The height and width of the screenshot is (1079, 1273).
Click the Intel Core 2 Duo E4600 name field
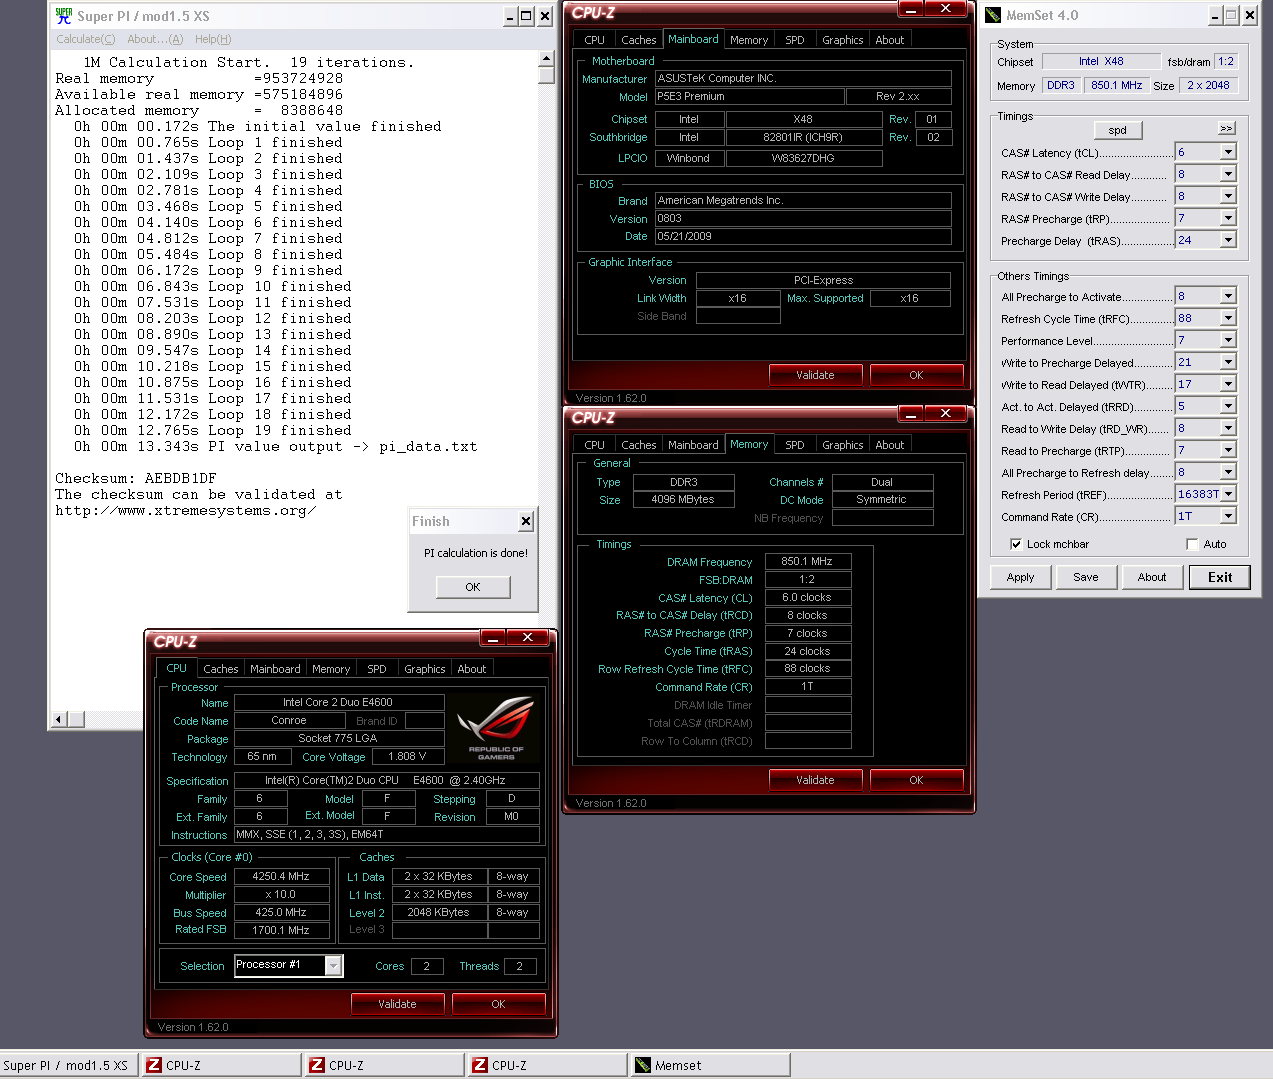338,702
